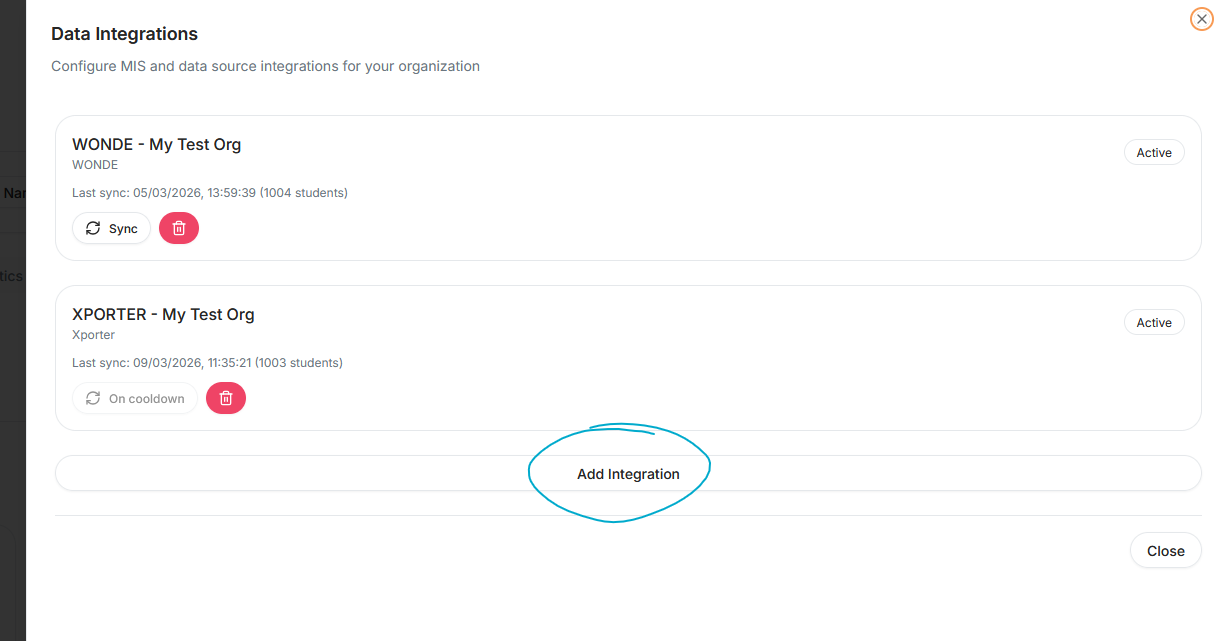This screenshot has width=1217, height=641.
Task: Click the Active badge on WONDE card
Action: (1154, 153)
